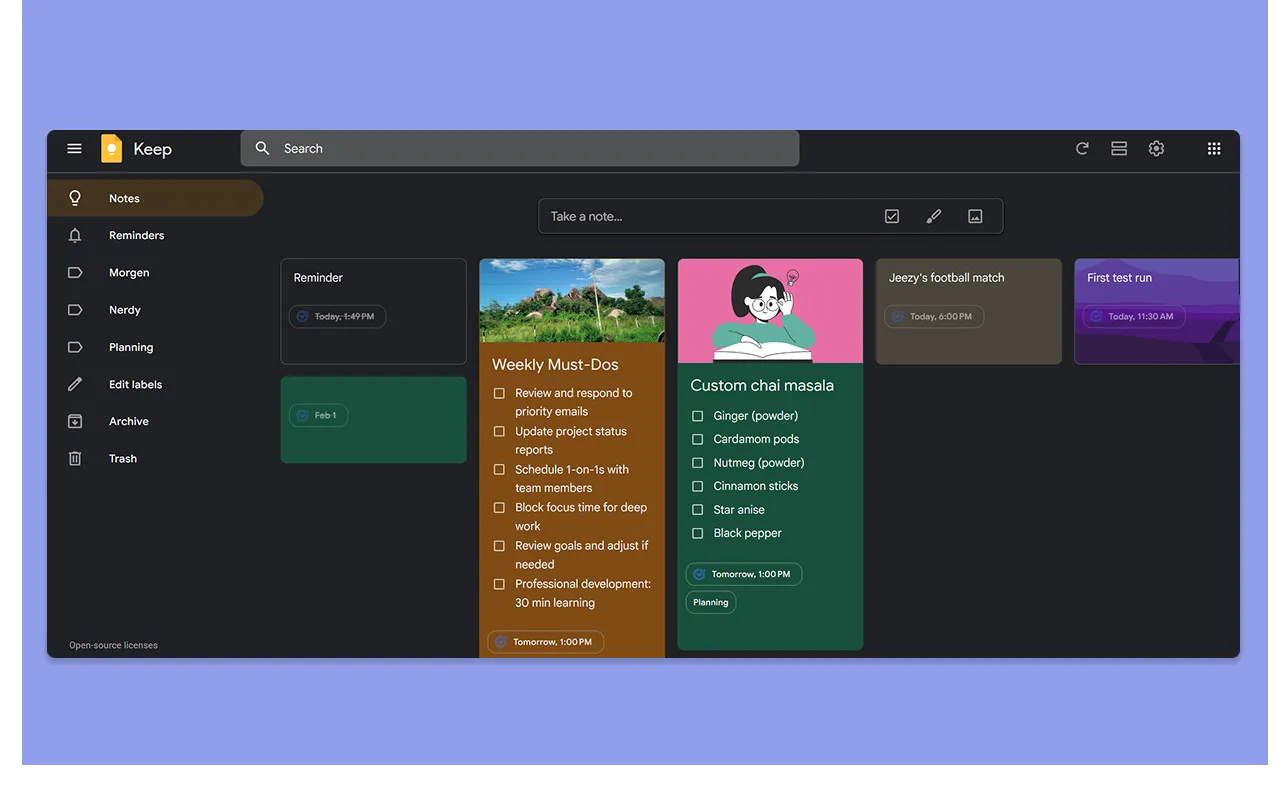The image size is (1288, 788).
Task: Open Keep settings gear
Action: tap(1156, 148)
